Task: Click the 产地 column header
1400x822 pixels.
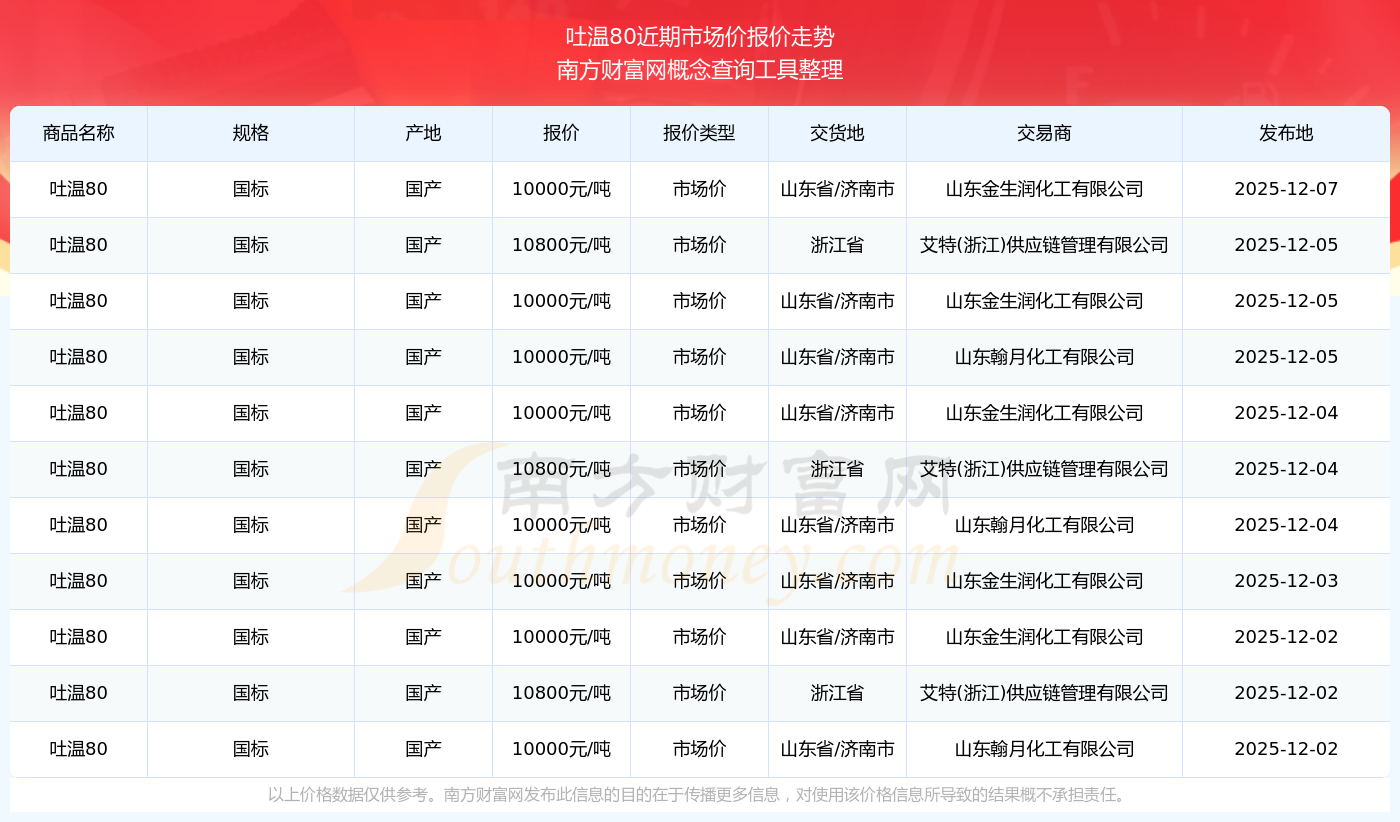Action: [x=423, y=133]
